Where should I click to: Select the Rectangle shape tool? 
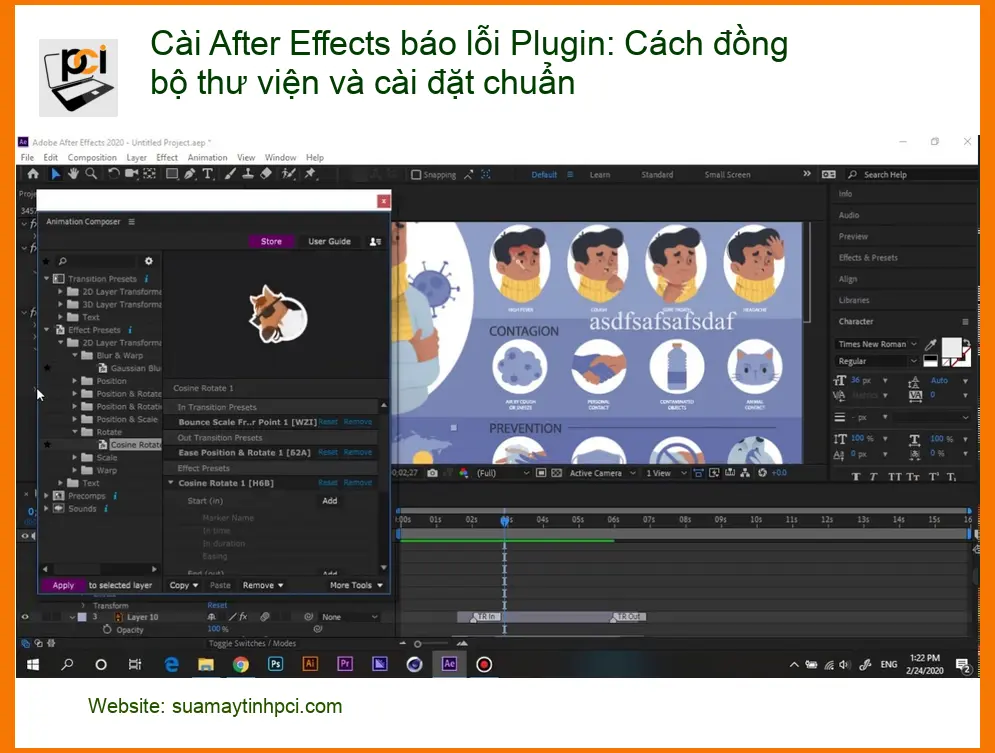point(171,174)
